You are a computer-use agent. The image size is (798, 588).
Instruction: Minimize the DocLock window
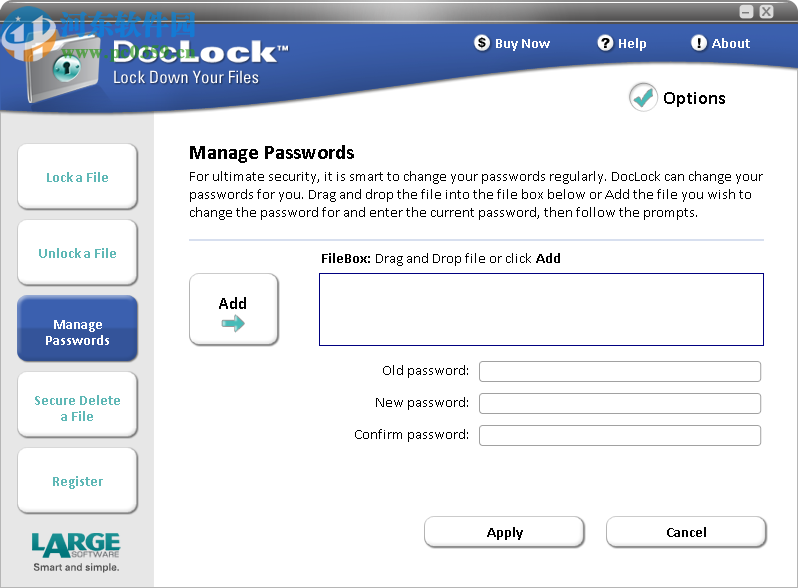click(x=746, y=12)
